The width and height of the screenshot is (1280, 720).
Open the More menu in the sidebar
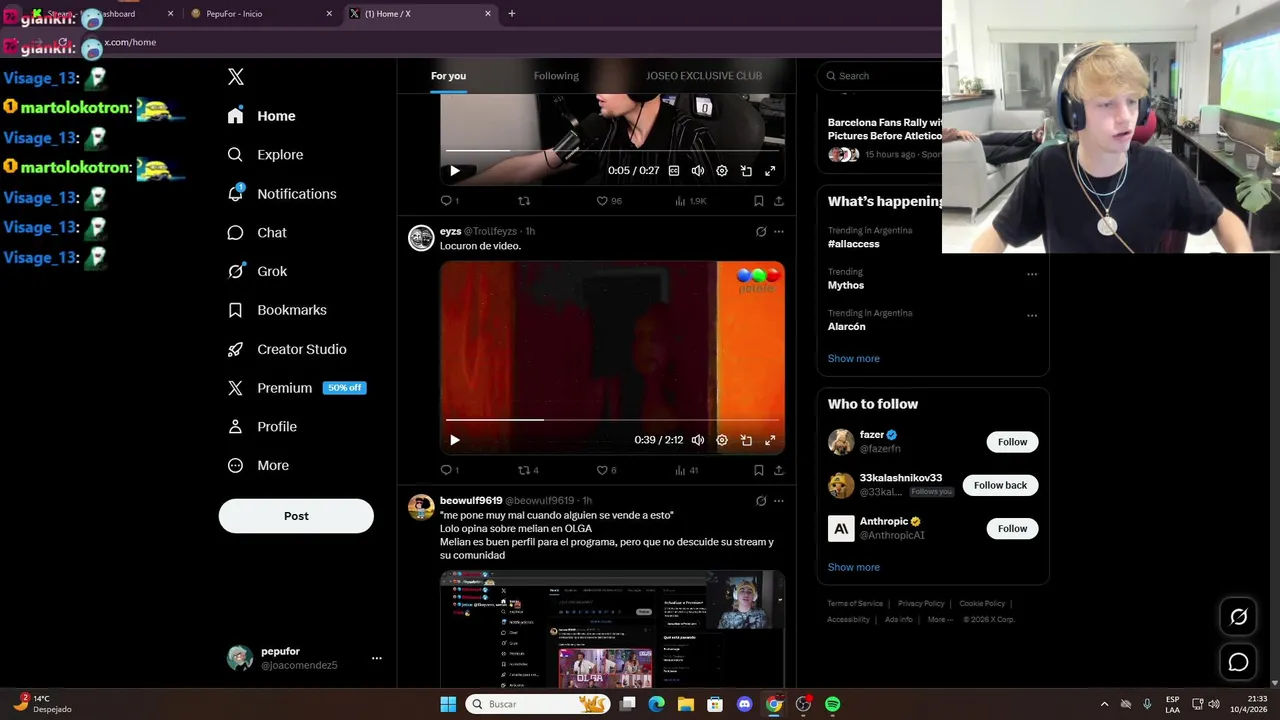(x=258, y=466)
